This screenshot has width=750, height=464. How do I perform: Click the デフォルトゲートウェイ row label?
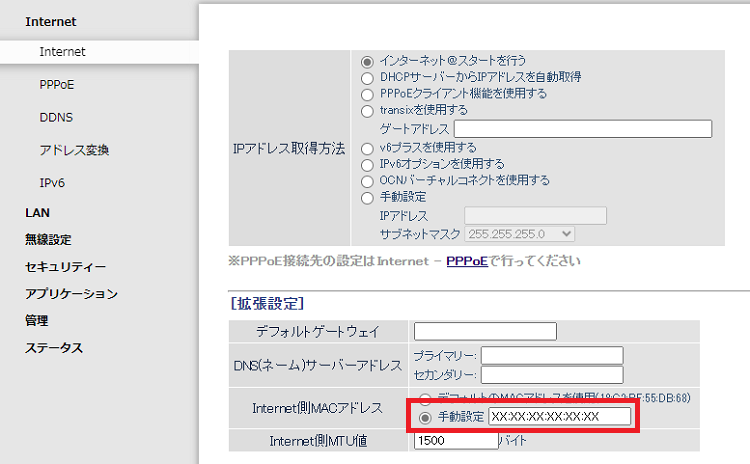point(318,331)
